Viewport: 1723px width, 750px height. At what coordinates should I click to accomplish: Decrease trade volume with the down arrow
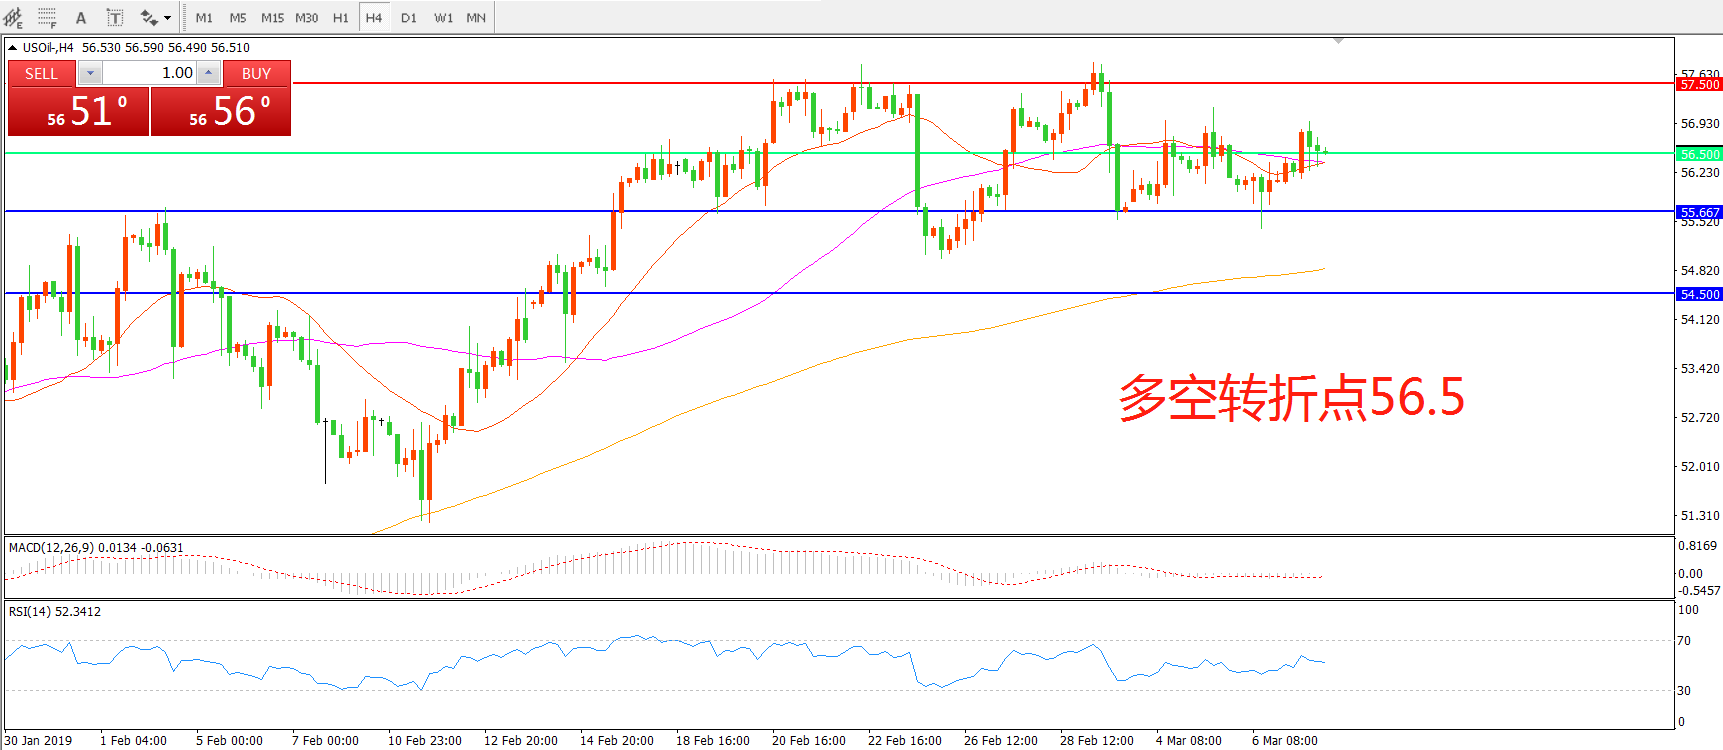(x=90, y=73)
